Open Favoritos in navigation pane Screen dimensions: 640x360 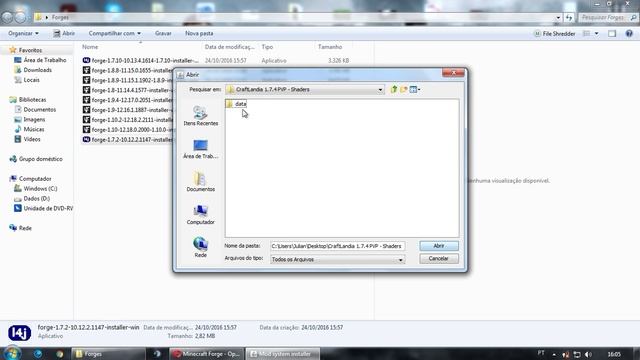pyautogui.click(x=26, y=50)
